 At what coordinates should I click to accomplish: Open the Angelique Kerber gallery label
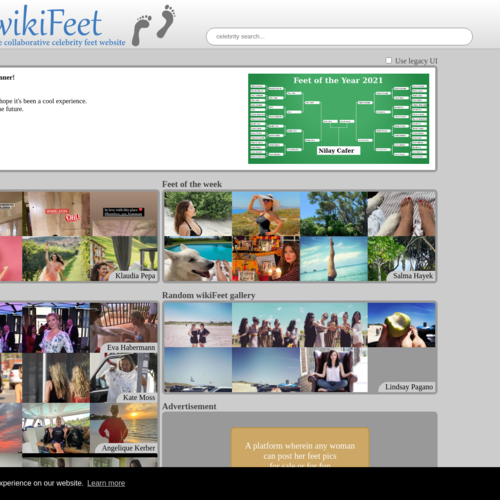pyautogui.click(x=128, y=448)
